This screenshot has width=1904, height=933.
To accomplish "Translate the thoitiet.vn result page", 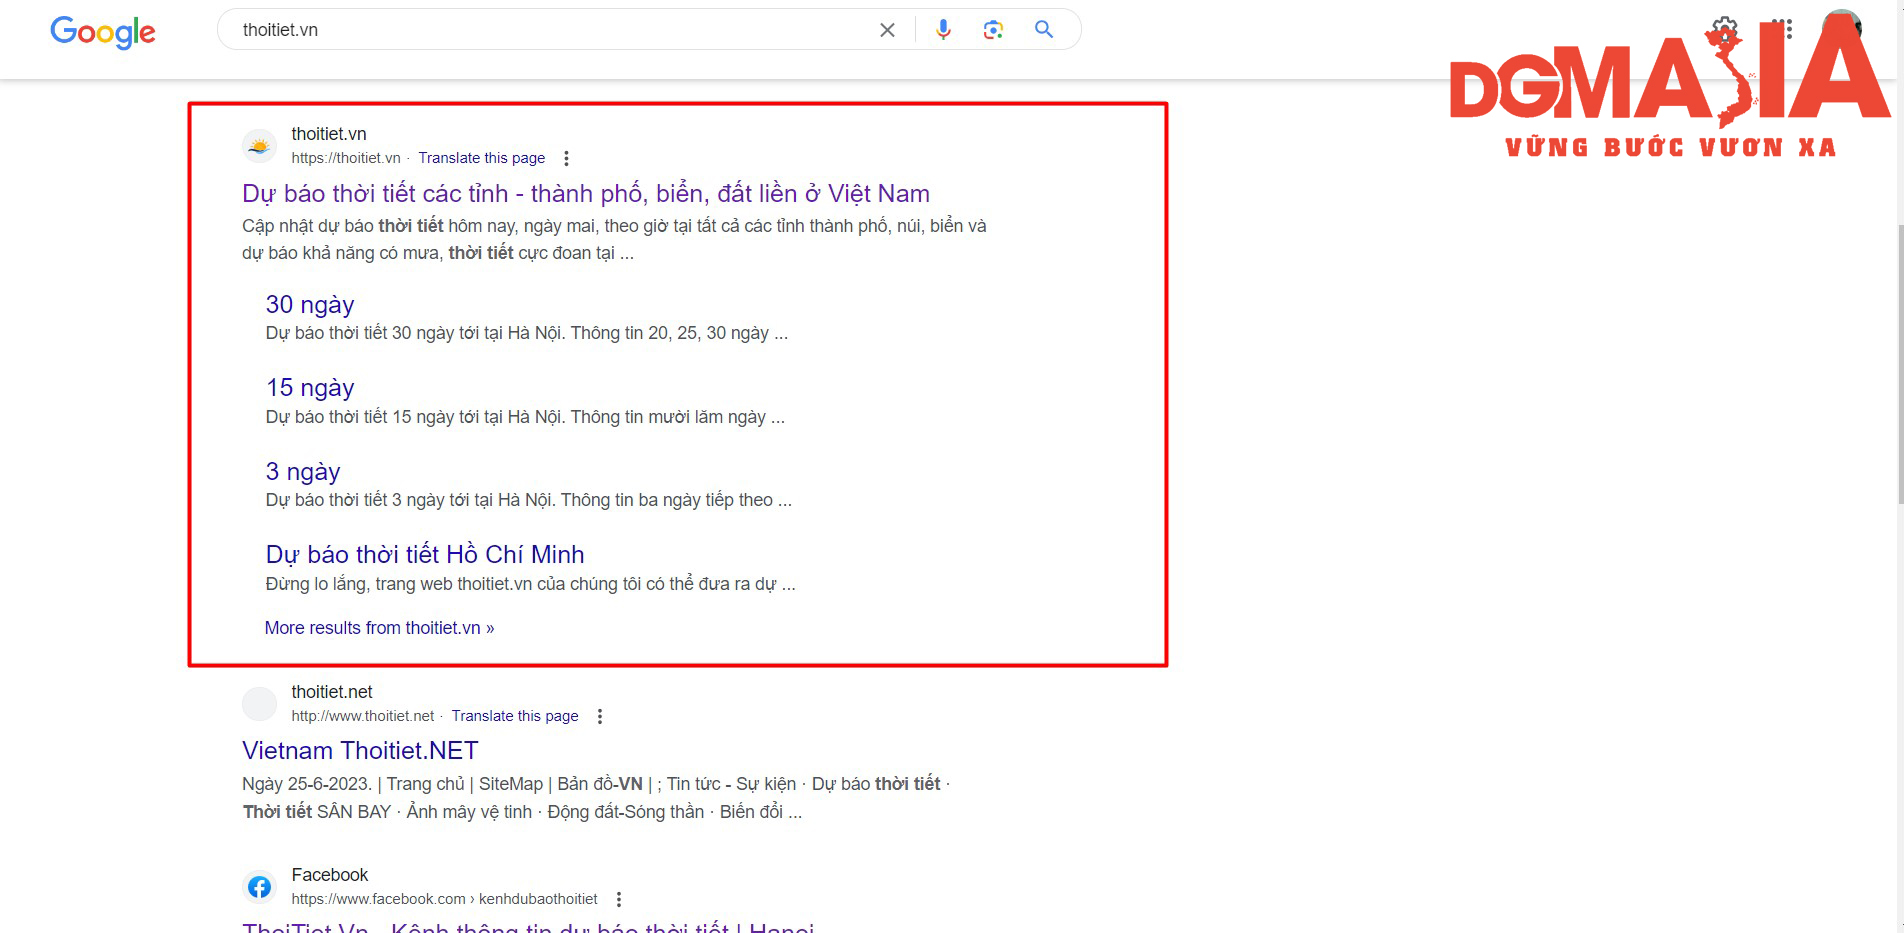I will 482,158.
